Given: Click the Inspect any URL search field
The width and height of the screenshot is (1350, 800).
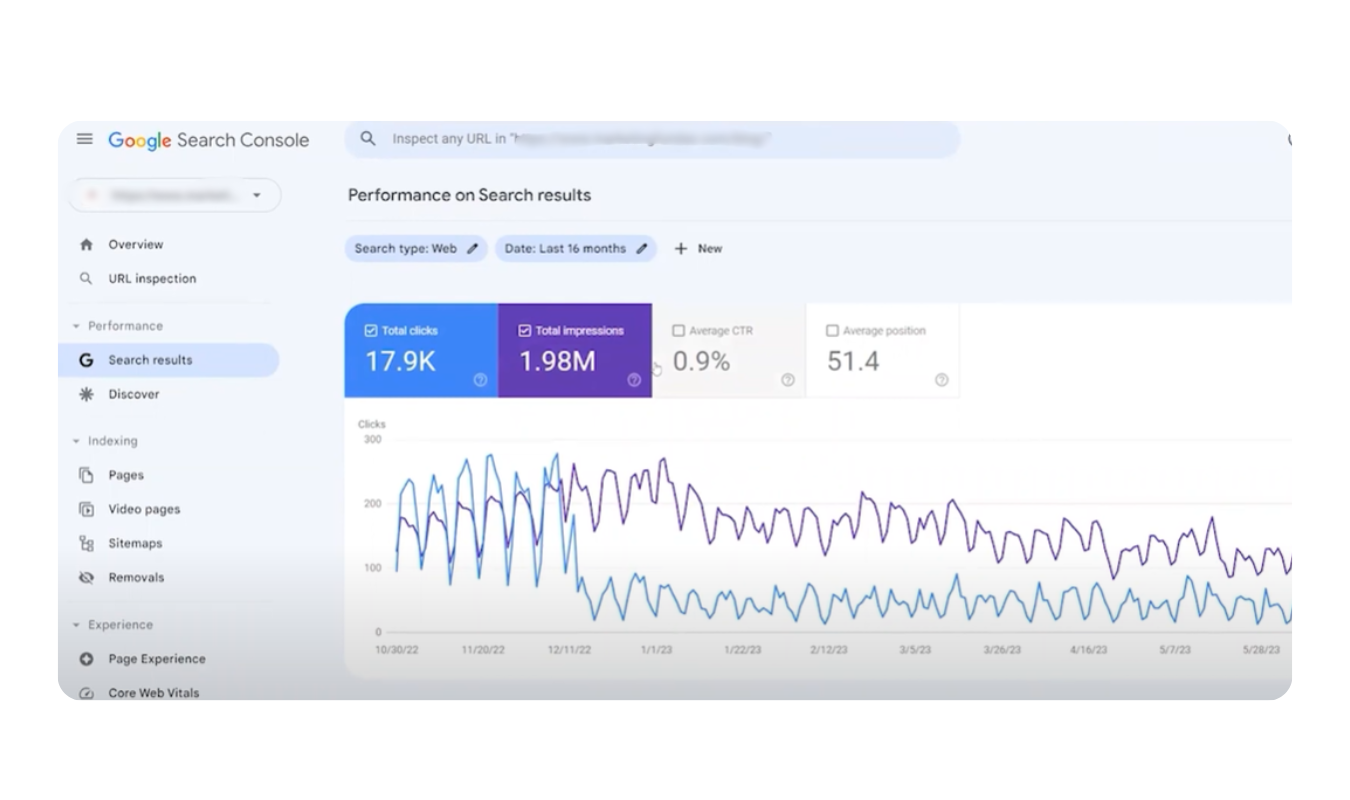Looking at the screenshot, I should tap(650, 139).
